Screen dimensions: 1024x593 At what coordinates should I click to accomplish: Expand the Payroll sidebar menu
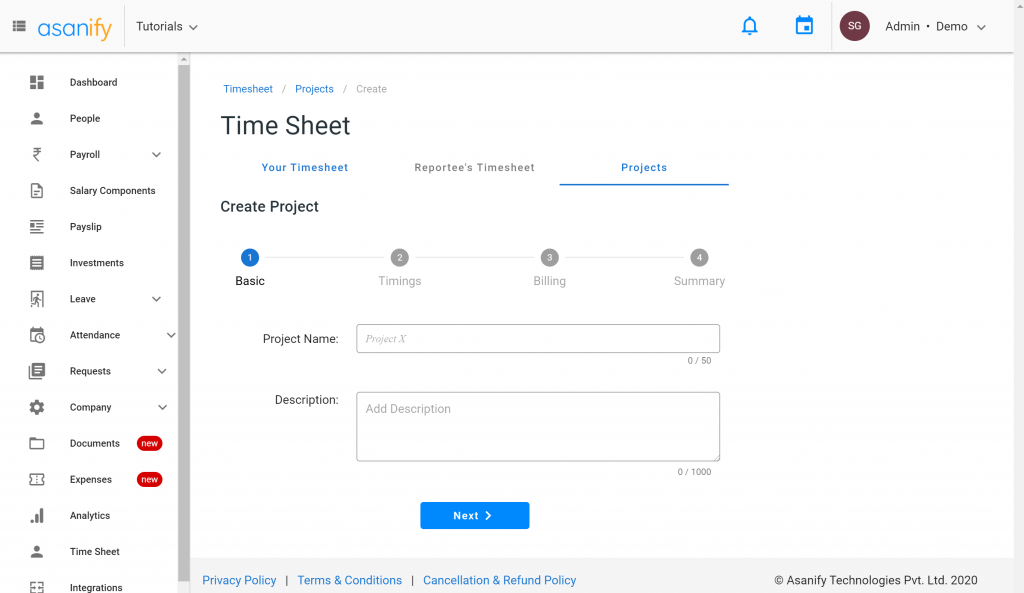[156, 154]
